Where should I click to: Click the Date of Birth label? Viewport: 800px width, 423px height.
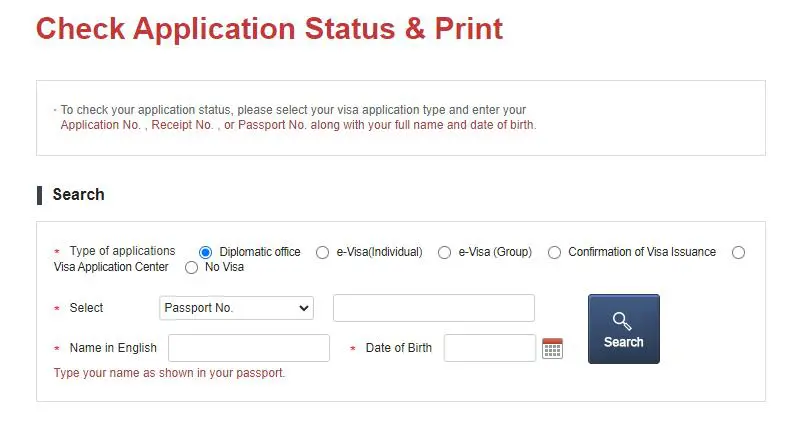[x=398, y=348]
